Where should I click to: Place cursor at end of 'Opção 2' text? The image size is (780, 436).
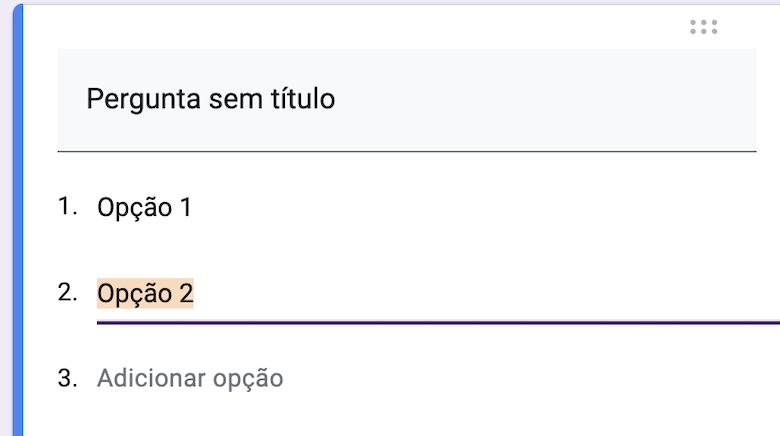194,293
